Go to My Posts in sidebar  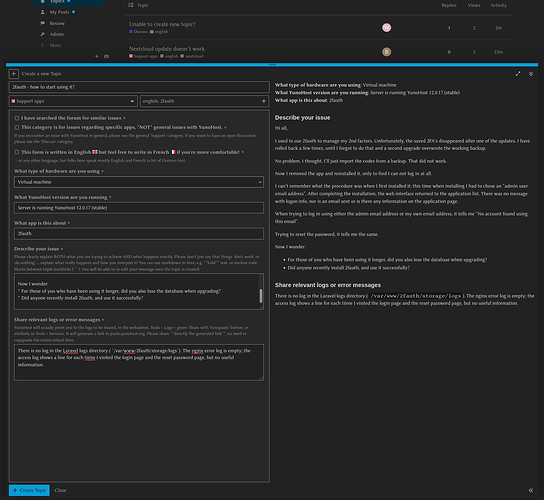click(59, 12)
